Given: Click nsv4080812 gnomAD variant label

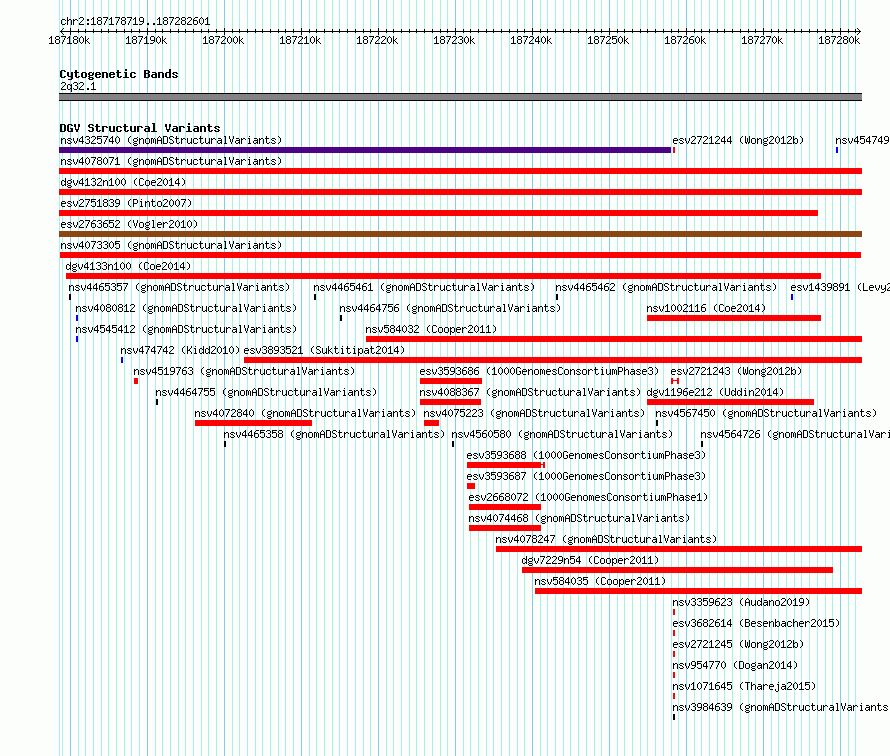Looking at the screenshot, I should tap(186, 308).
